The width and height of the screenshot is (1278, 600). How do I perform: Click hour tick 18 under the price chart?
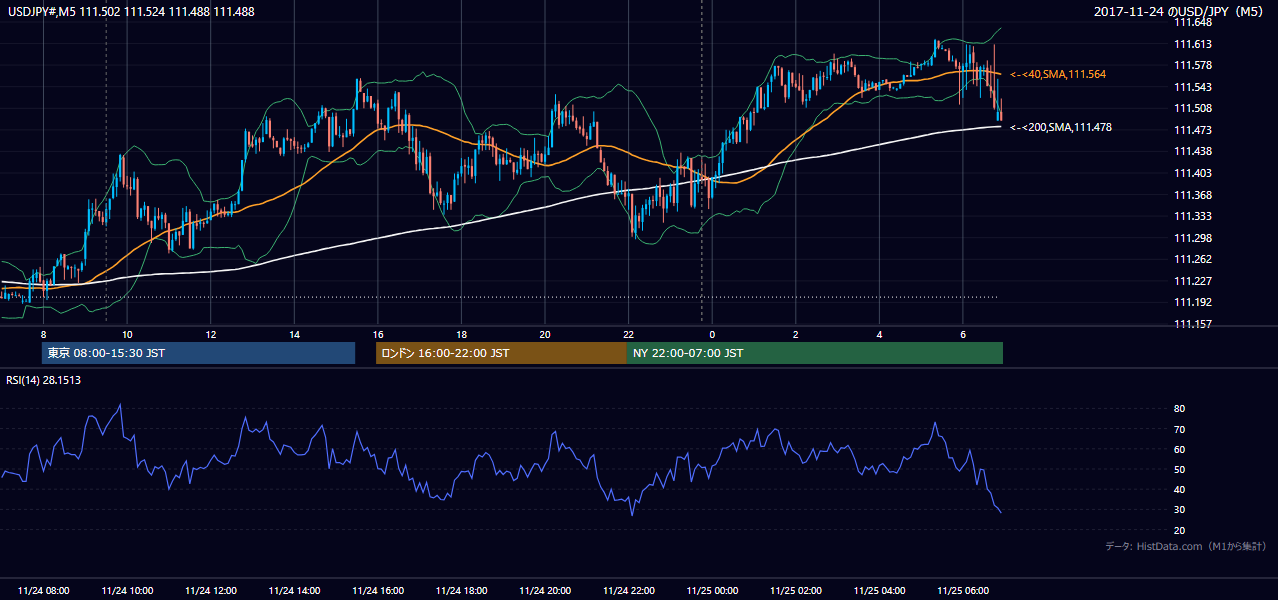pos(461,334)
